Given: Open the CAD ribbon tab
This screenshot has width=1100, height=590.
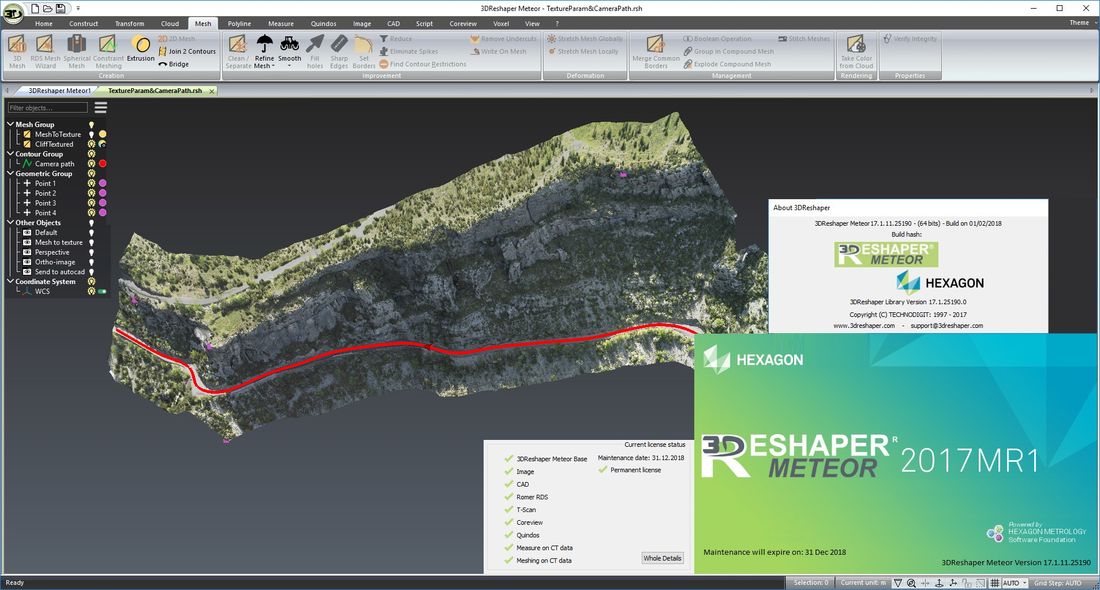Looking at the screenshot, I should click(x=393, y=23).
